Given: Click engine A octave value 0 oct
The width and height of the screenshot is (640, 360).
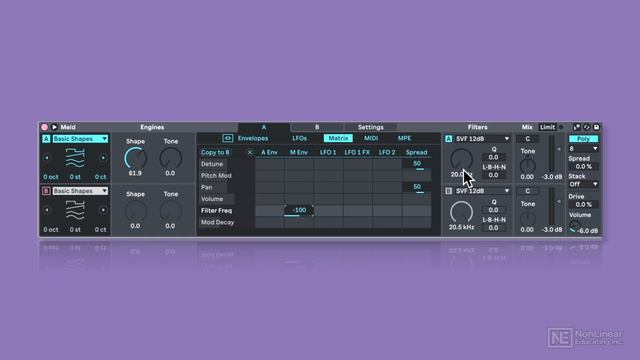Looking at the screenshot, I should 51,177.
